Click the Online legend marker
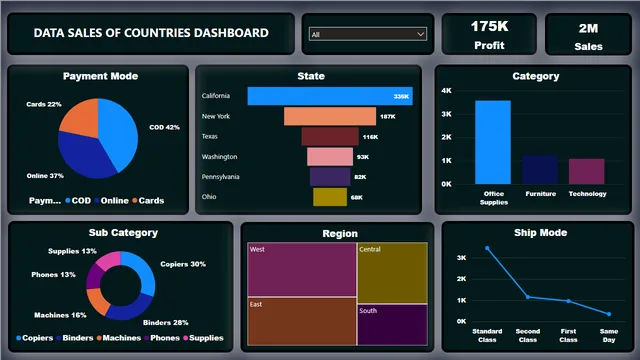 pos(97,200)
